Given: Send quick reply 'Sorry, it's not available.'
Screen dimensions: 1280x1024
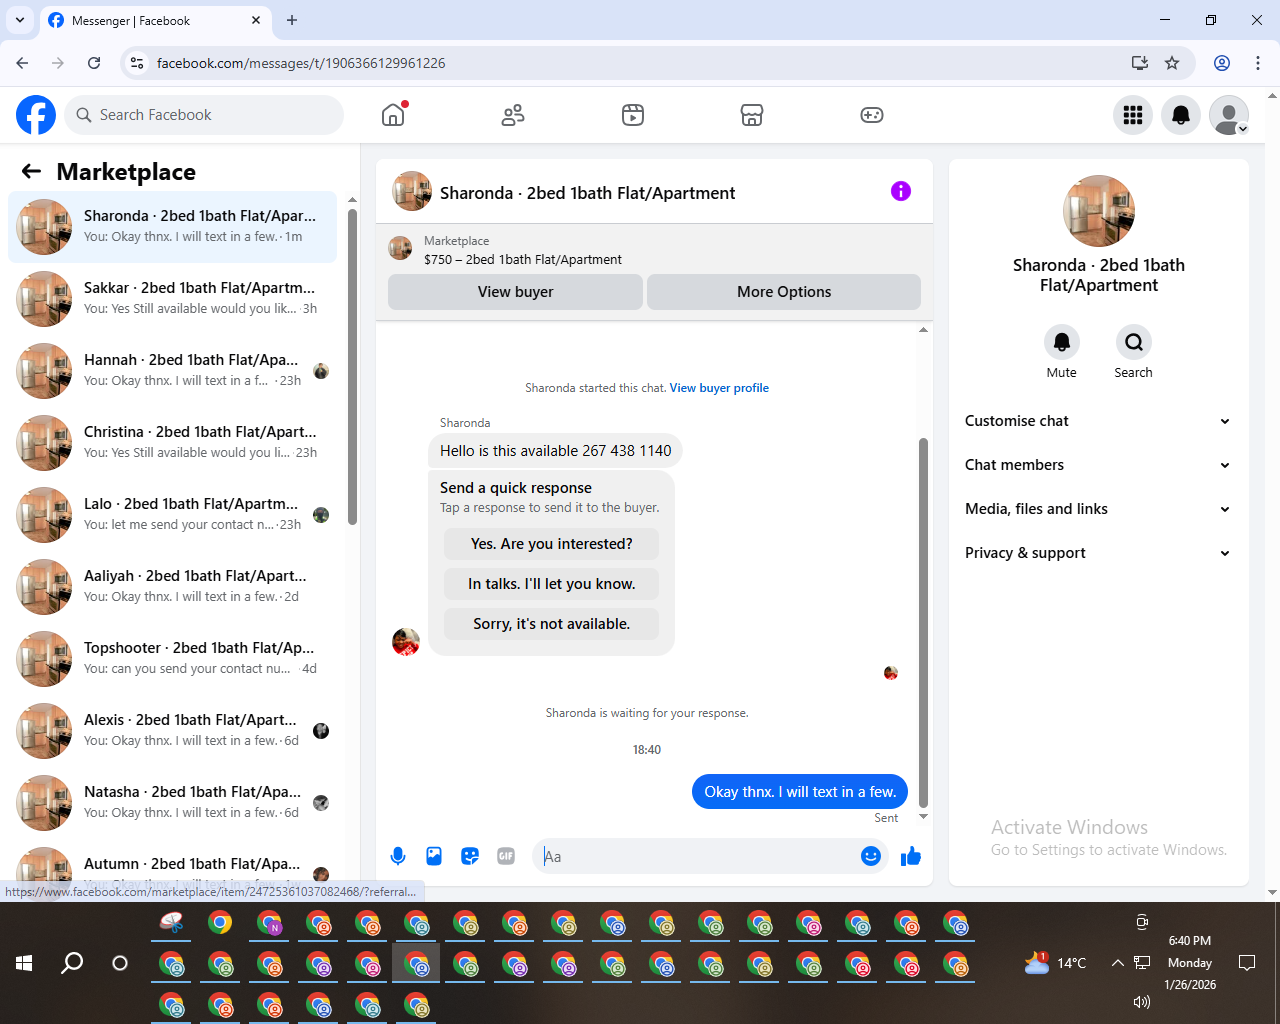Looking at the screenshot, I should click(x=551, y=624).
